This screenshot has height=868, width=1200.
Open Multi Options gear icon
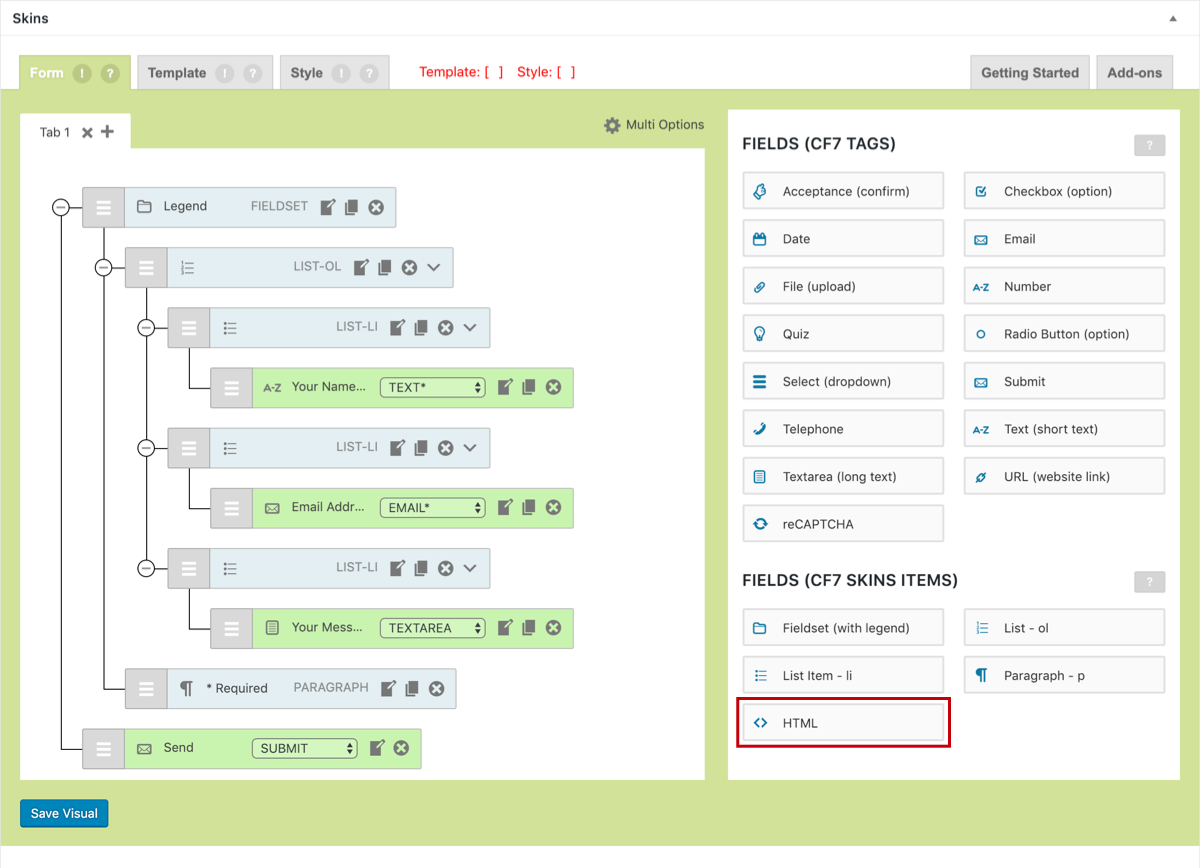click(612, 125)
